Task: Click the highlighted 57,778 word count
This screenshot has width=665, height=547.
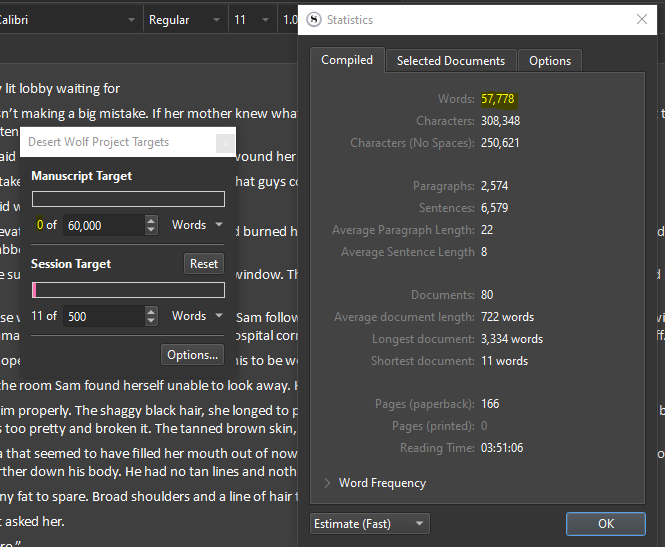Action: 497,99
